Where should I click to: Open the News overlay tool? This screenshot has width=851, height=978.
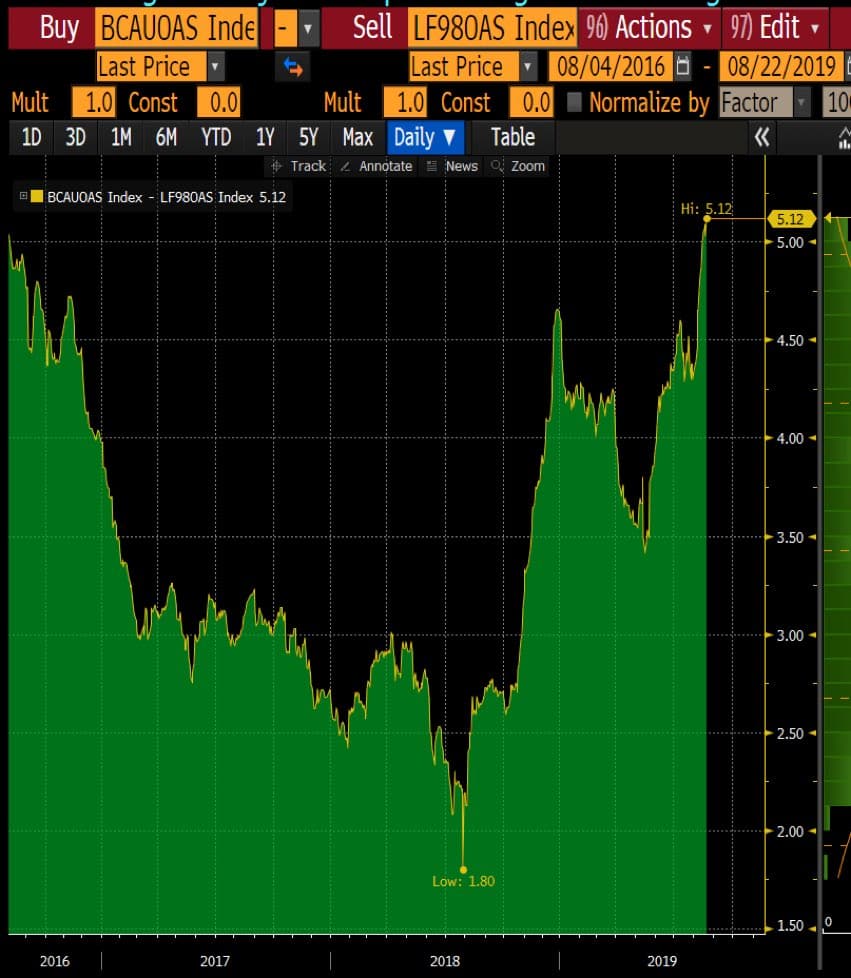452,166
